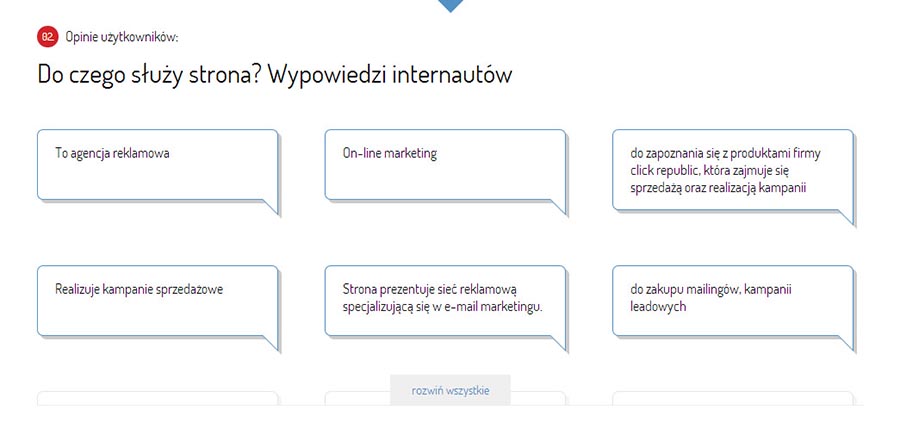Click the faded bubble in the bottom-right column
Viewport: 900px width, 435px height.
tap(733, 398)
